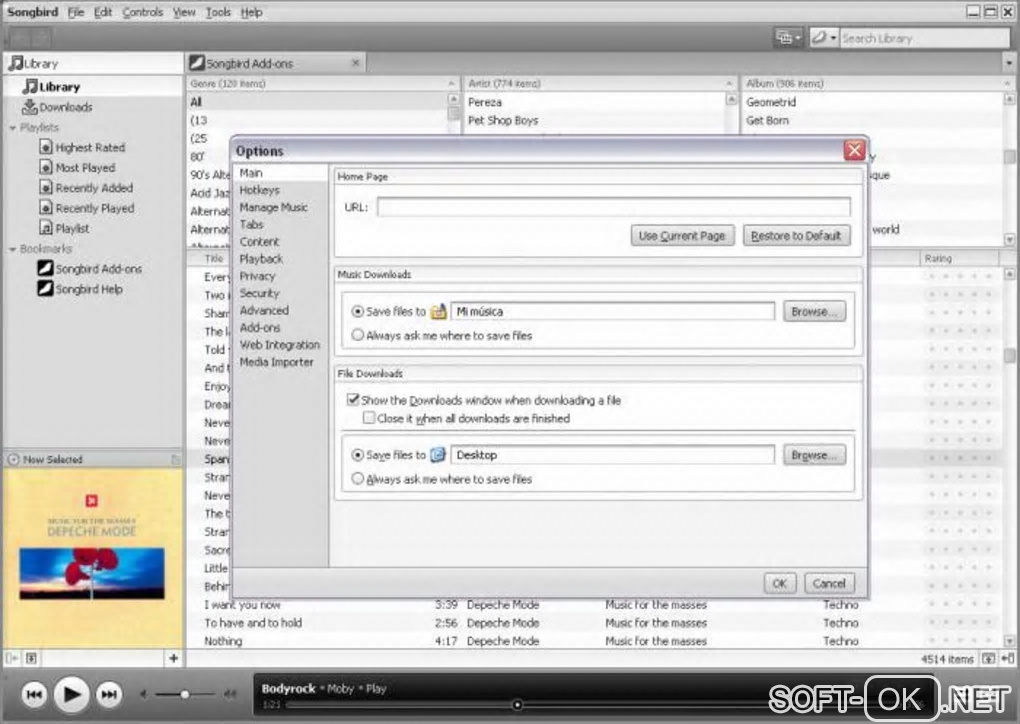Click the search engine selector icon
1020x724 pixels.
coord(824,38)
